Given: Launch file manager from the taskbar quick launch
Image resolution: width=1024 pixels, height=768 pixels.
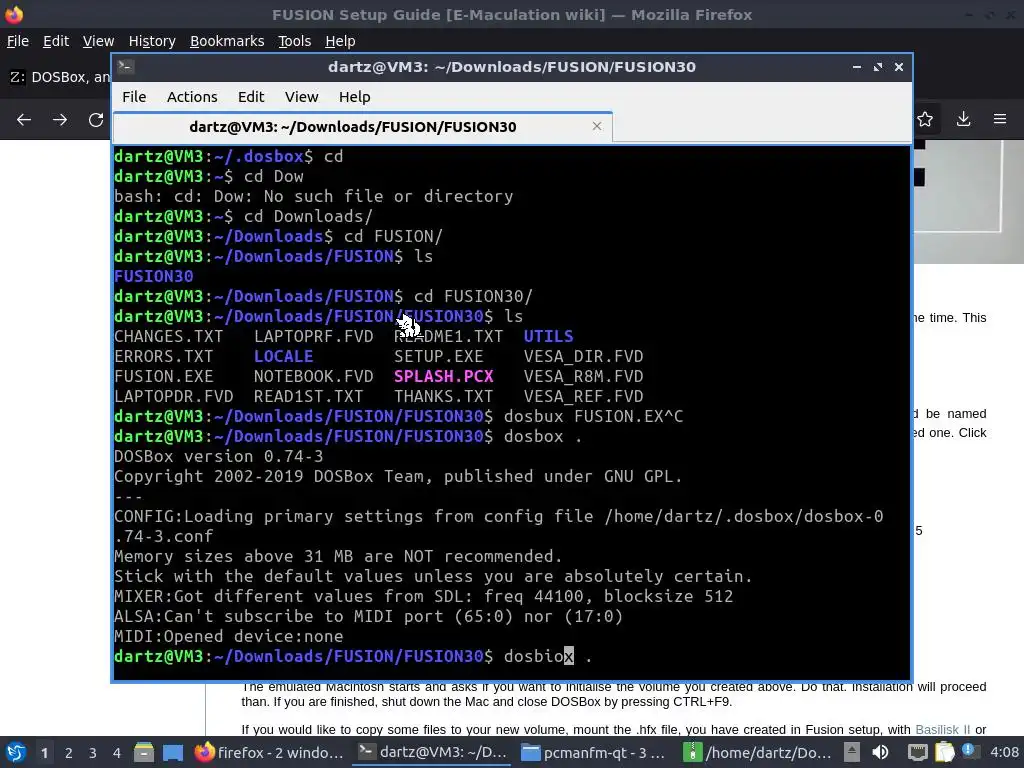Looking at the screenshot, I should [x=144, y=752].
